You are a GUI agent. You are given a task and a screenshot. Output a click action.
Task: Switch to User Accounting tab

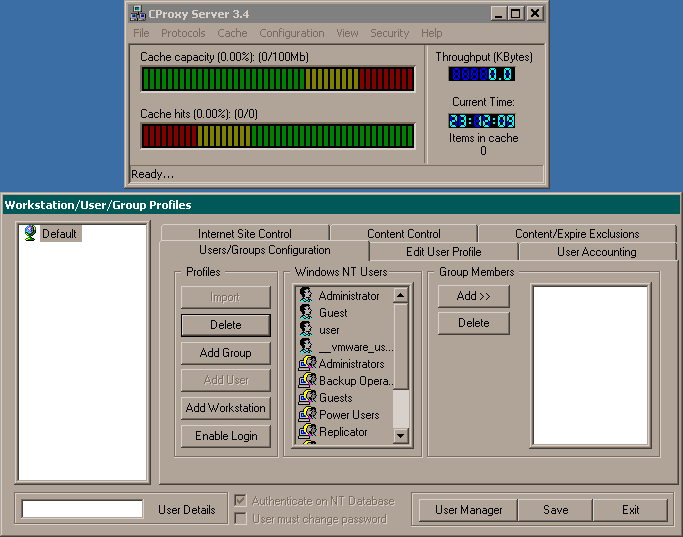596,252
